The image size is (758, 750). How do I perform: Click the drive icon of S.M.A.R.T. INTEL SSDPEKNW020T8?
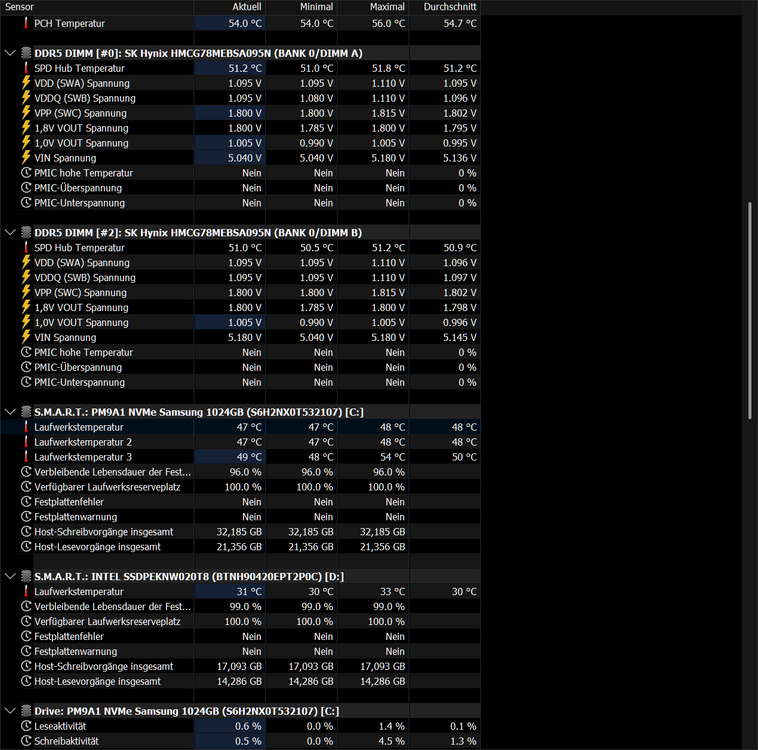tap(26, 577)
